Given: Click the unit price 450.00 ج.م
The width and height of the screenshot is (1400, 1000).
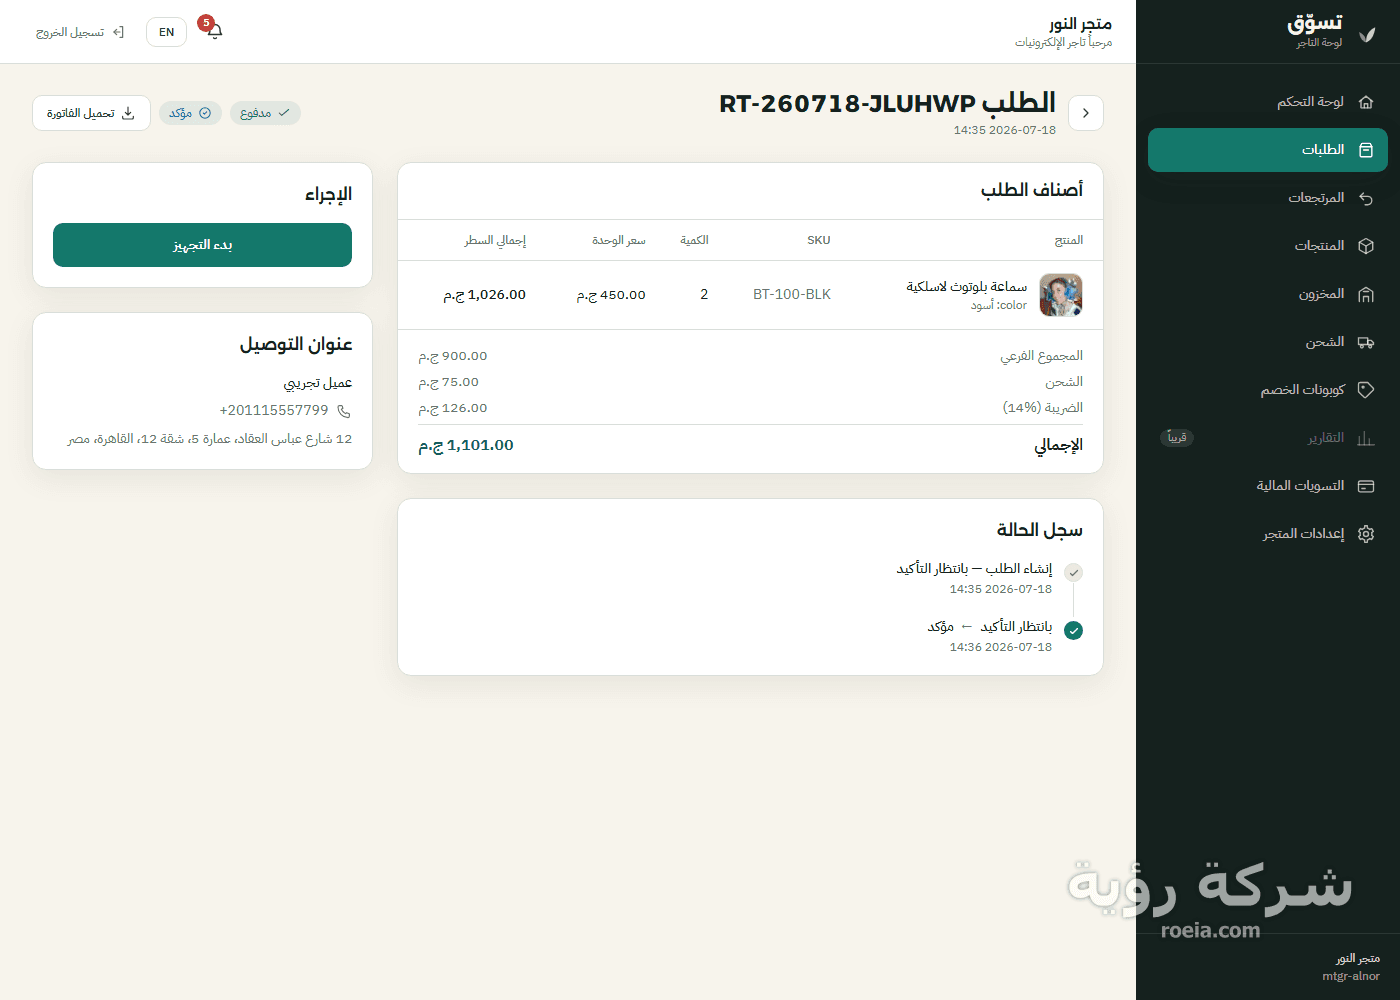Looking at the screenshot, I should [611, 295].
